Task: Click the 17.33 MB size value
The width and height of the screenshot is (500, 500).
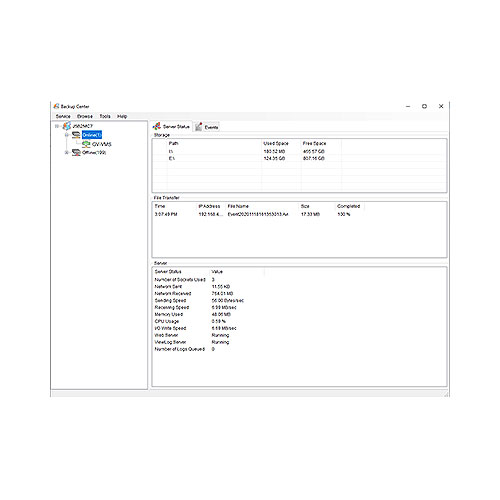Action: tap(310, 214)
